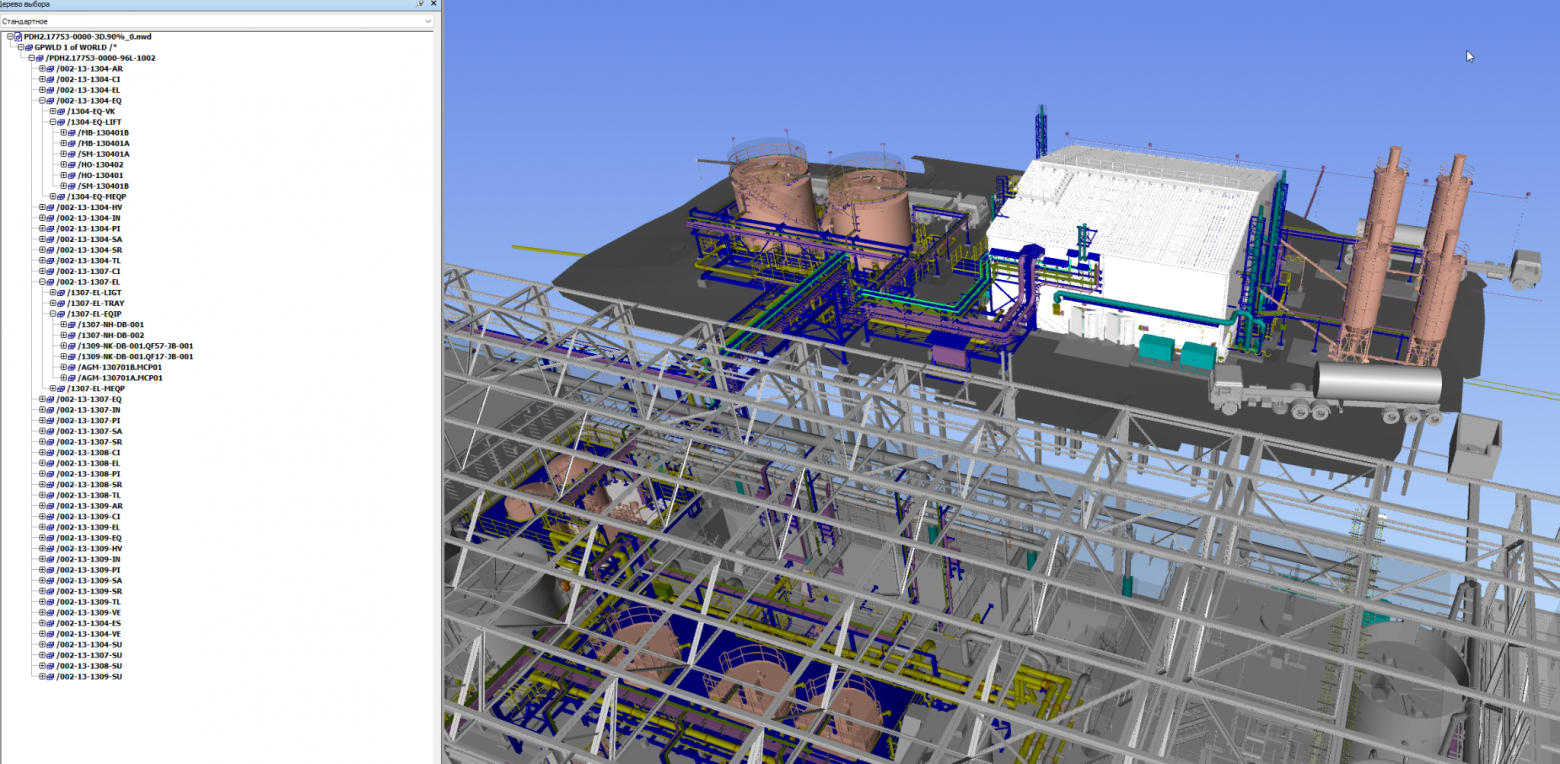1560x764 pixels.
Task: Collapse the /002-13-1304-EQ node
Action: [x=42, y=101]
